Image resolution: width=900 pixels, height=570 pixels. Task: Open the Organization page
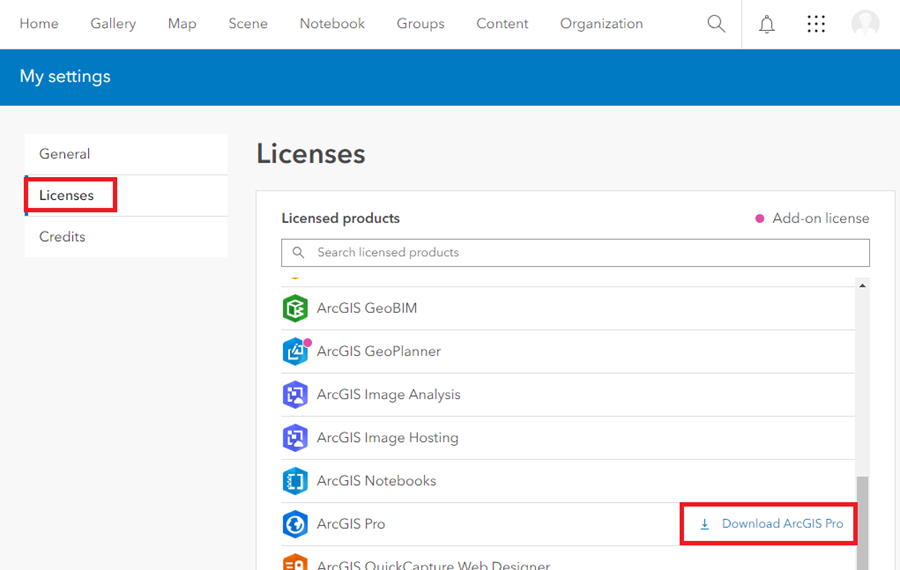coord(602,24)
